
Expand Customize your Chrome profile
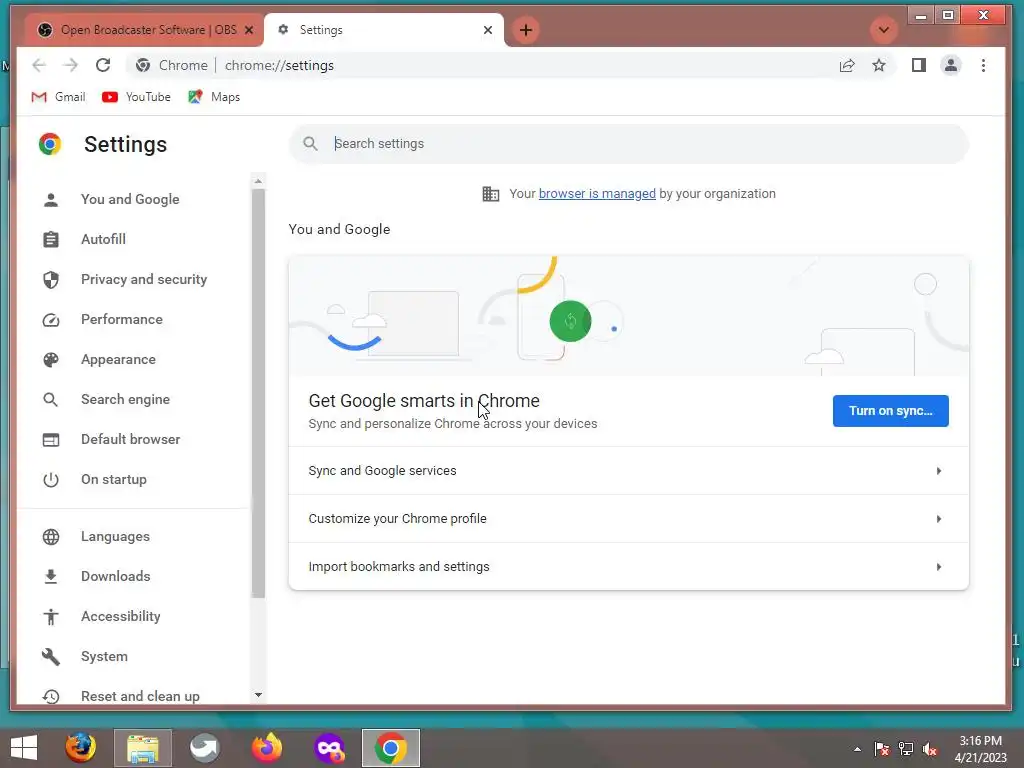(629, 519)
